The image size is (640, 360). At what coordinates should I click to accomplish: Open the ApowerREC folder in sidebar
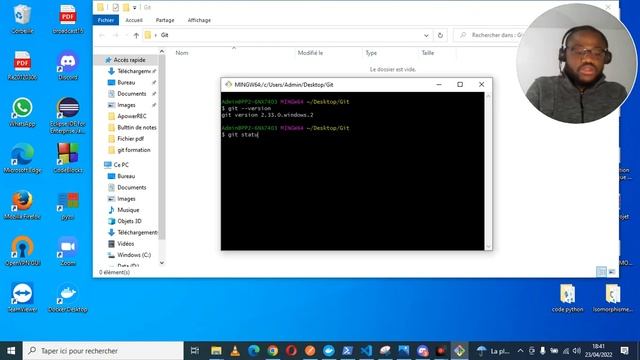[131, 116]
